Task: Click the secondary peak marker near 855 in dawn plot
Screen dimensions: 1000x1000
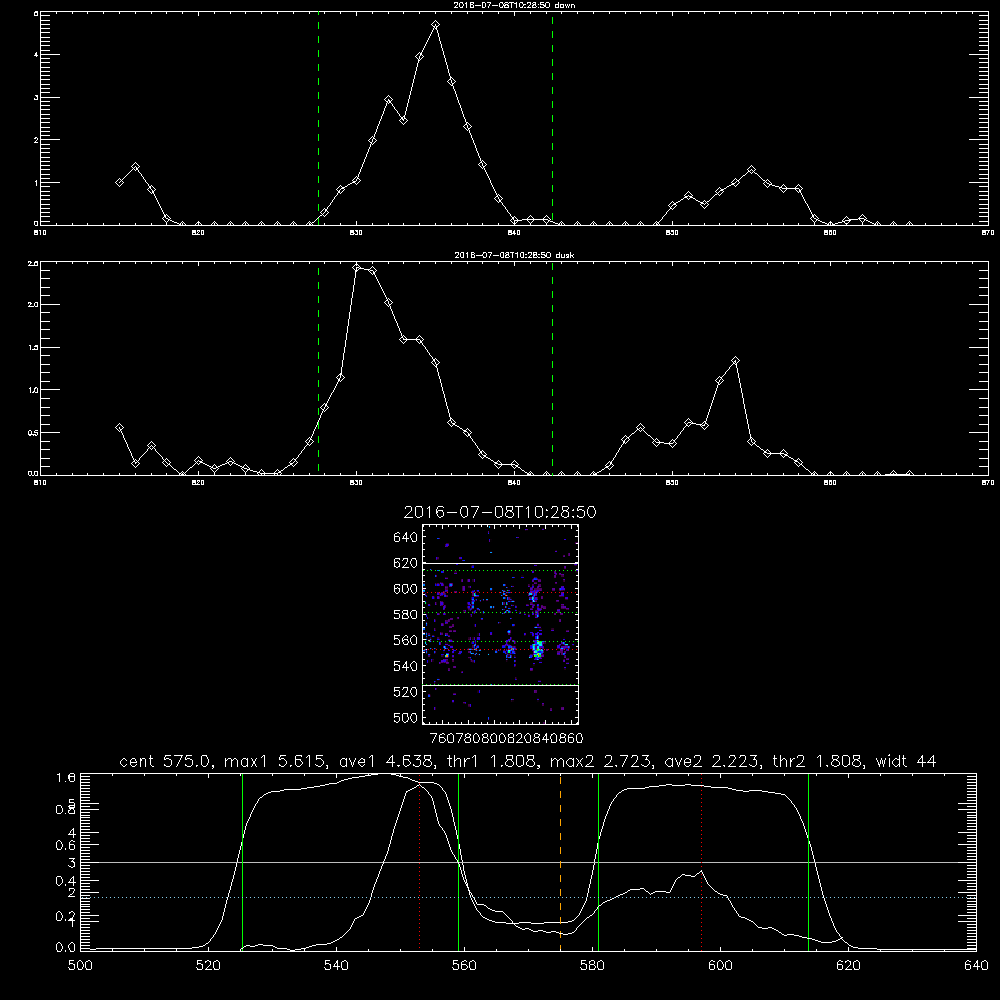Action: coord(752,170)
